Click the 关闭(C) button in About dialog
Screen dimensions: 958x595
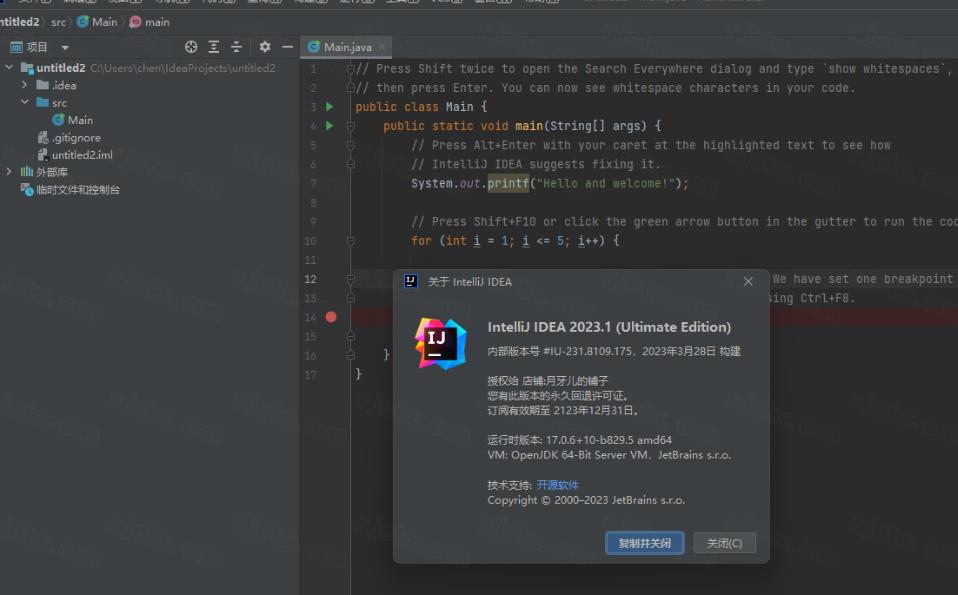[x=723, y=543]
